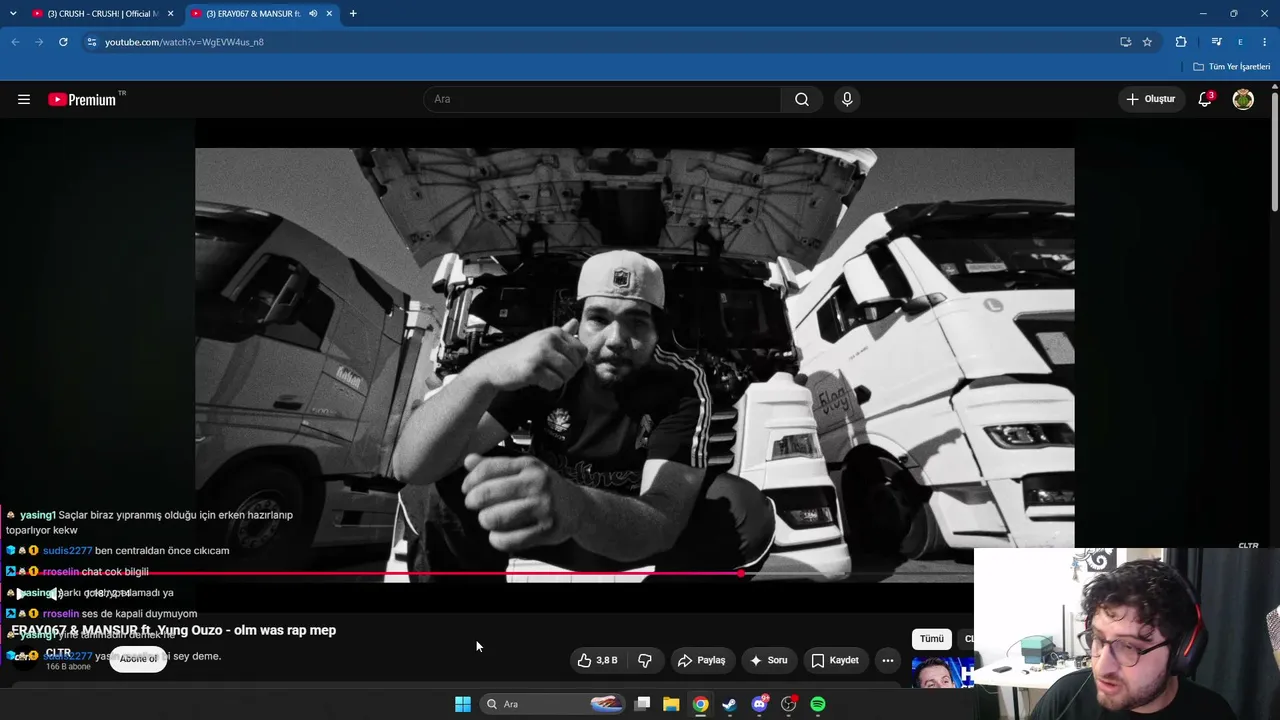Click the YouTube search magnifier button

click(802, 99)
